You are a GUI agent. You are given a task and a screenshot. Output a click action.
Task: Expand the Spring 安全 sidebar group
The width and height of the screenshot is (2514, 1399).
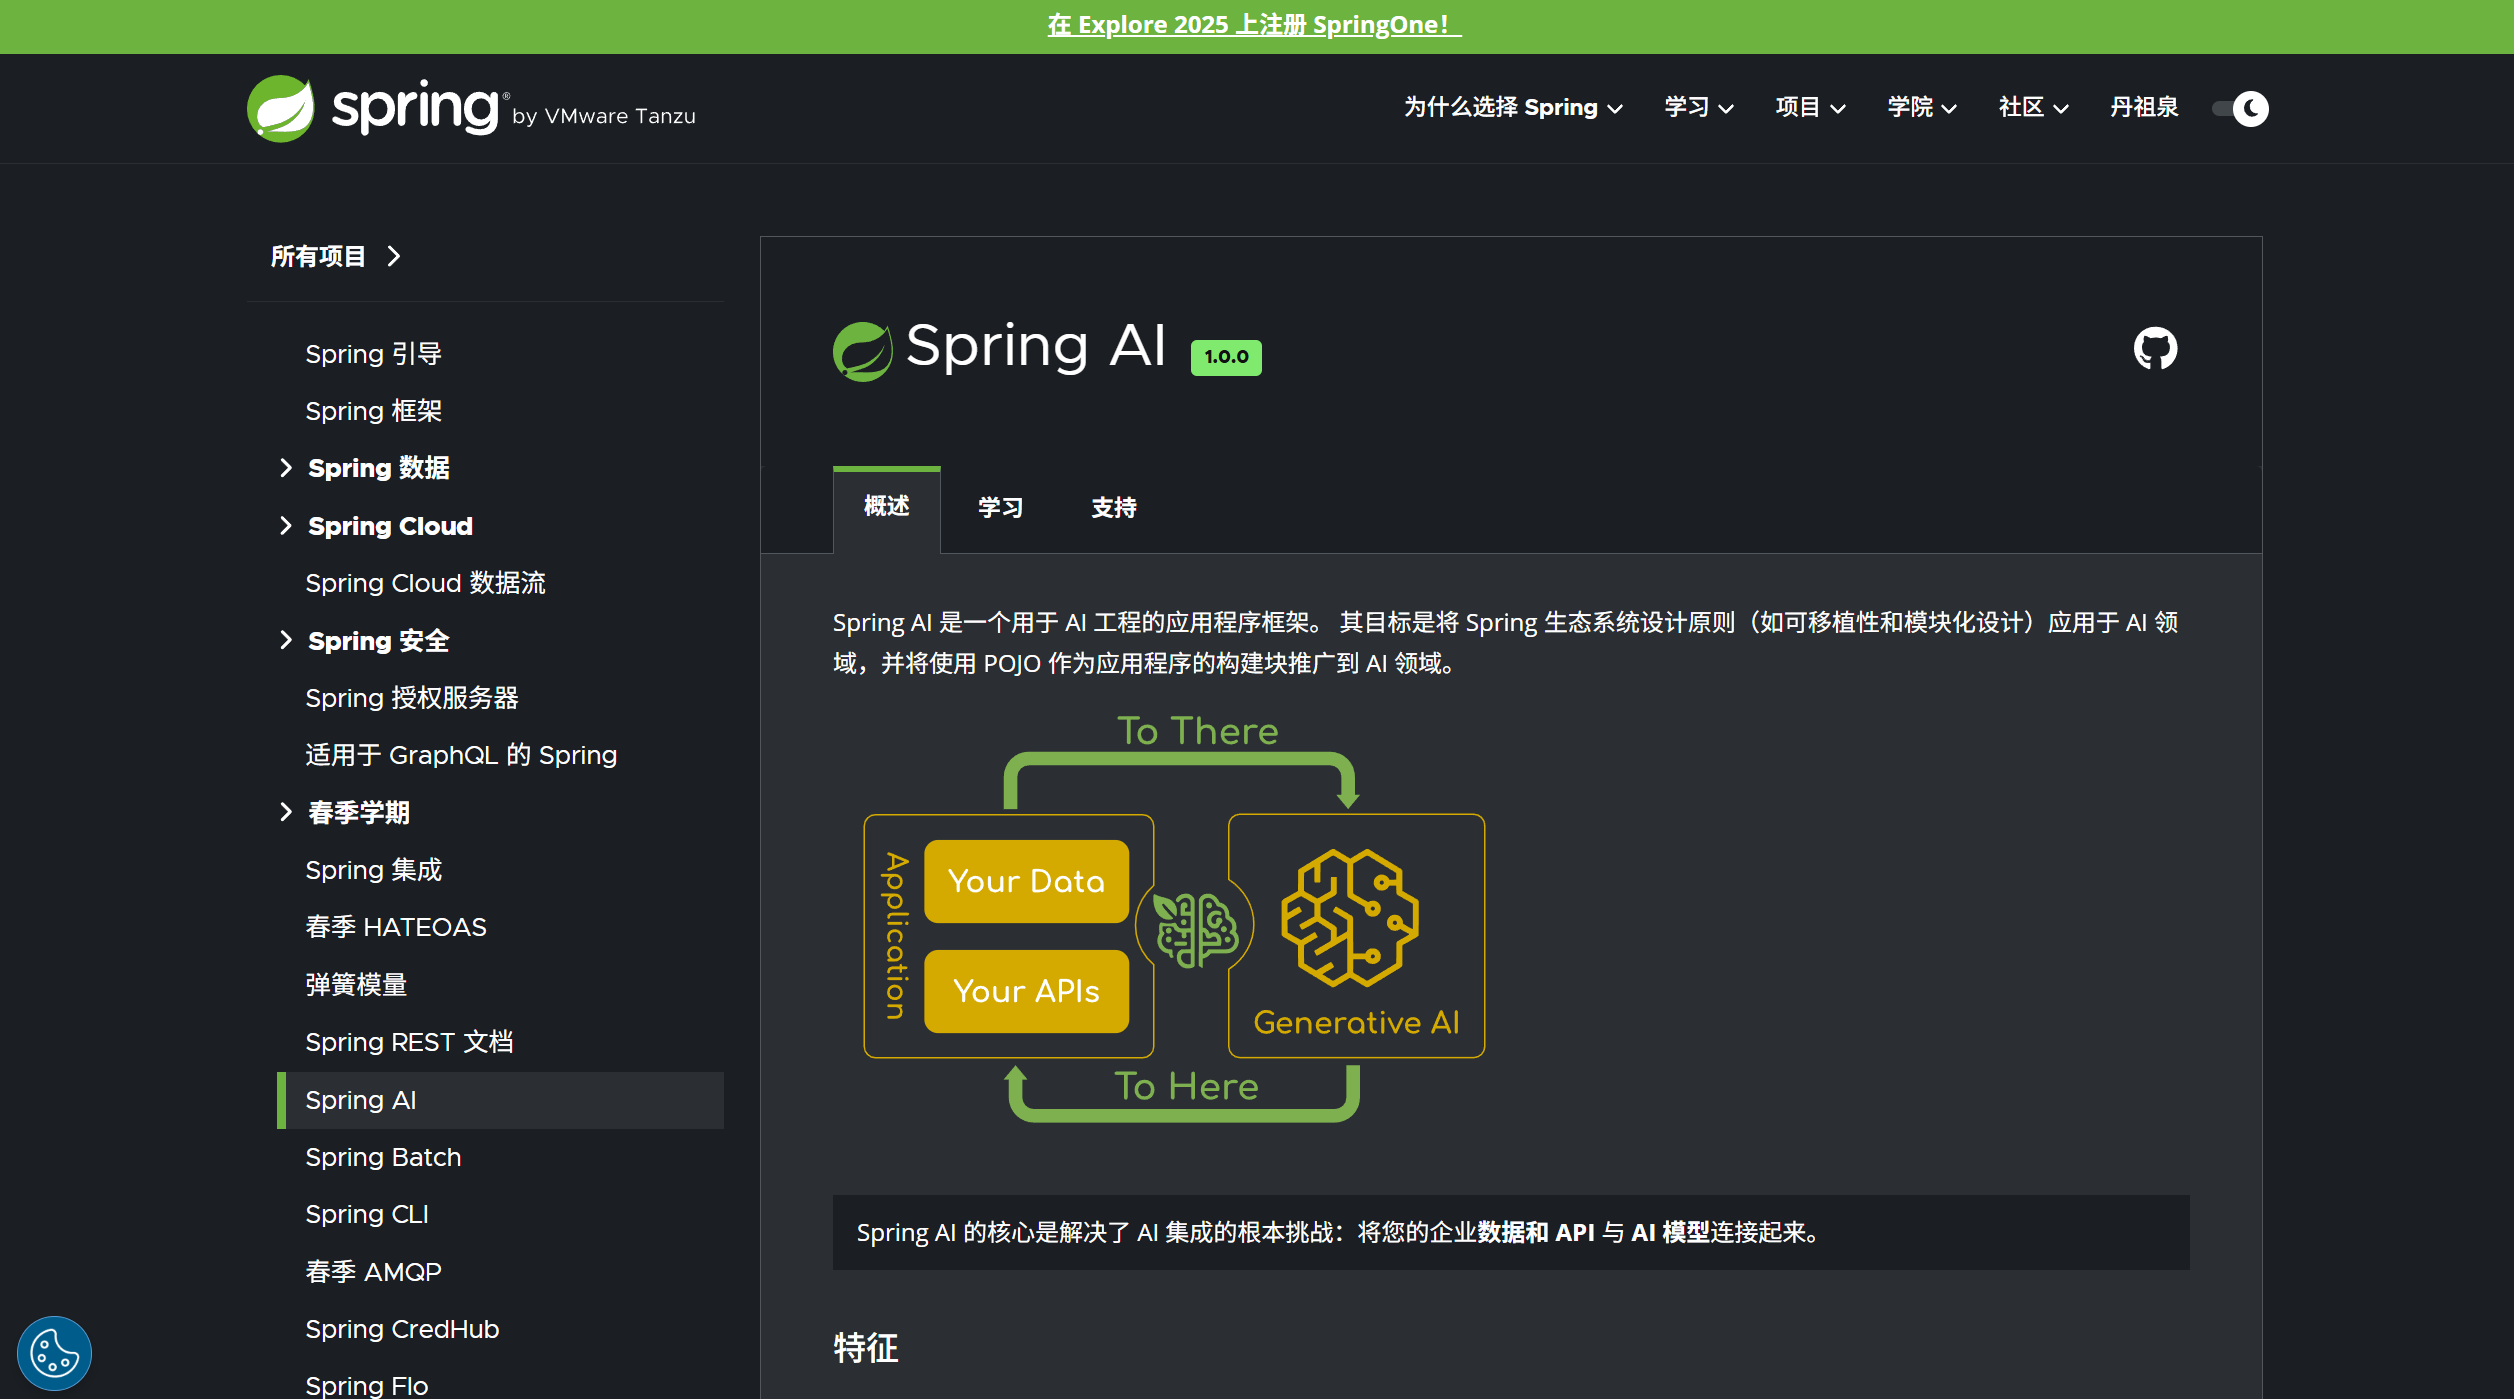[286, 640]
